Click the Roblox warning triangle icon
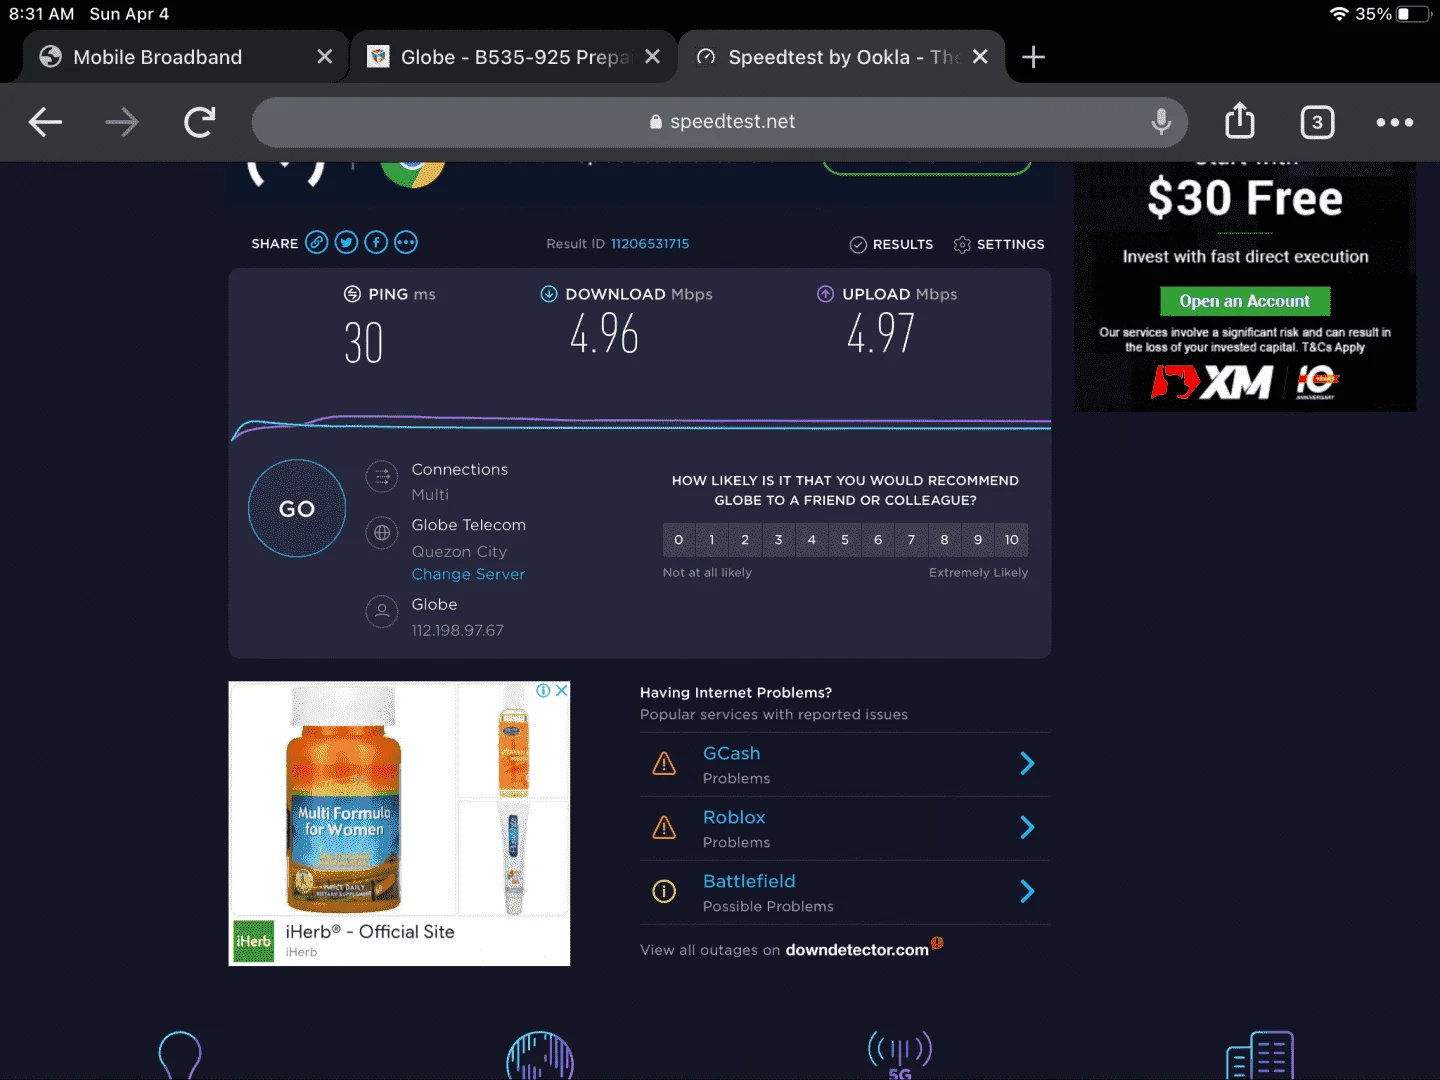 (x=664, y=828)
